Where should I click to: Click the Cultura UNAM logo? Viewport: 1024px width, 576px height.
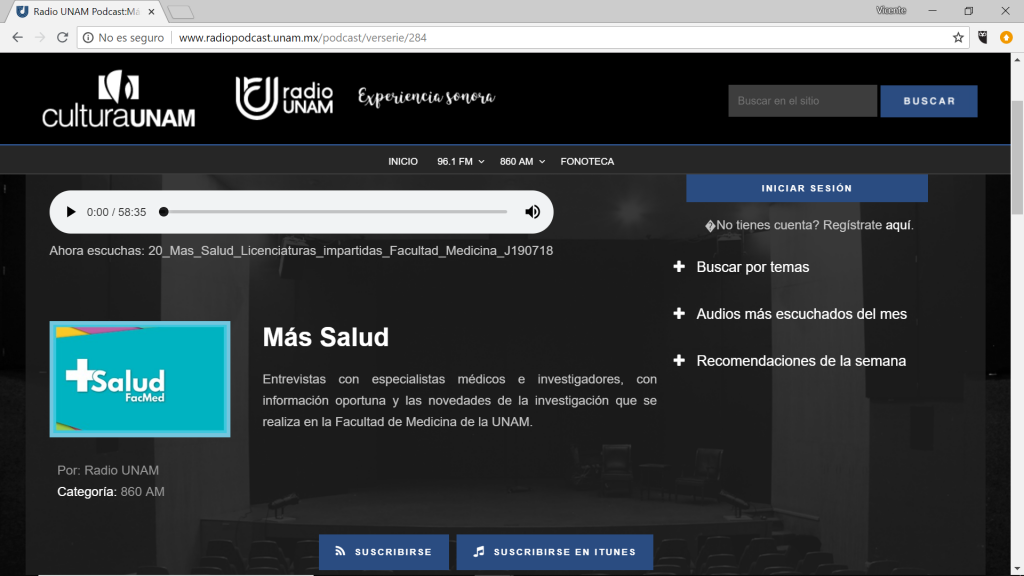[118, 99]
